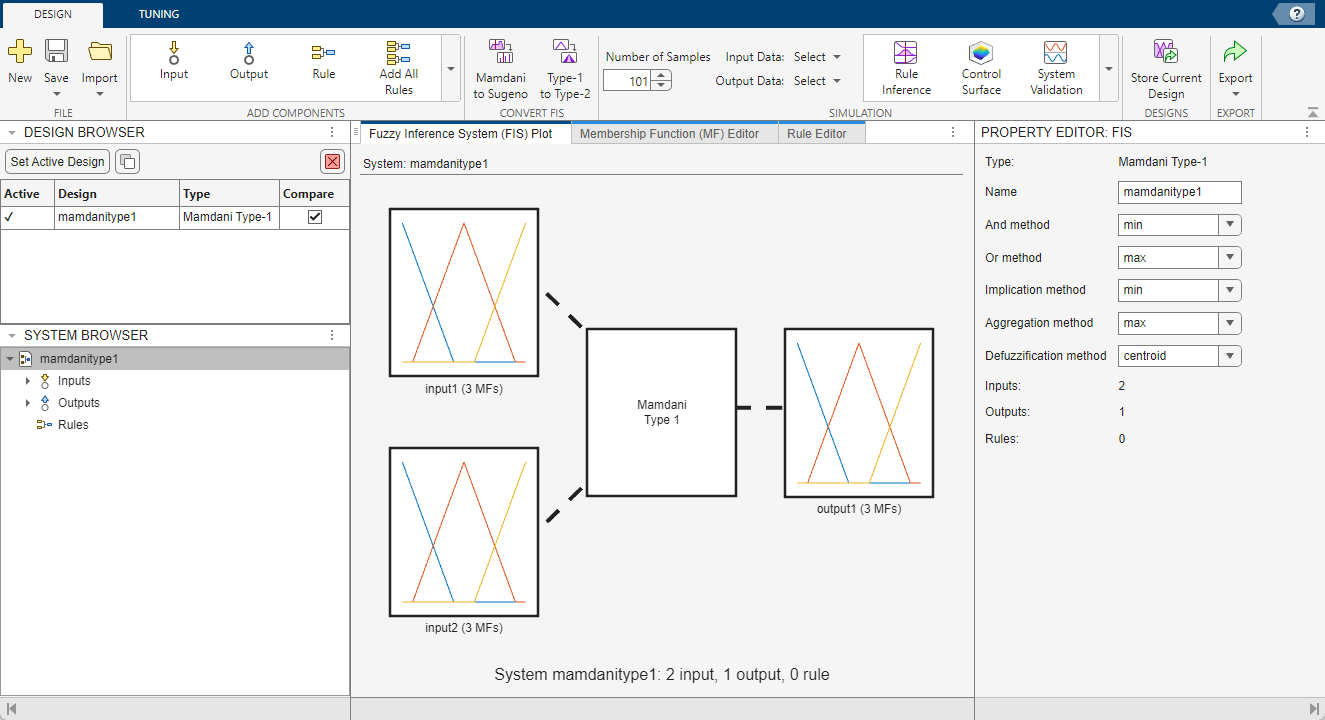
Task: Add an Input component
Action: 174,61
